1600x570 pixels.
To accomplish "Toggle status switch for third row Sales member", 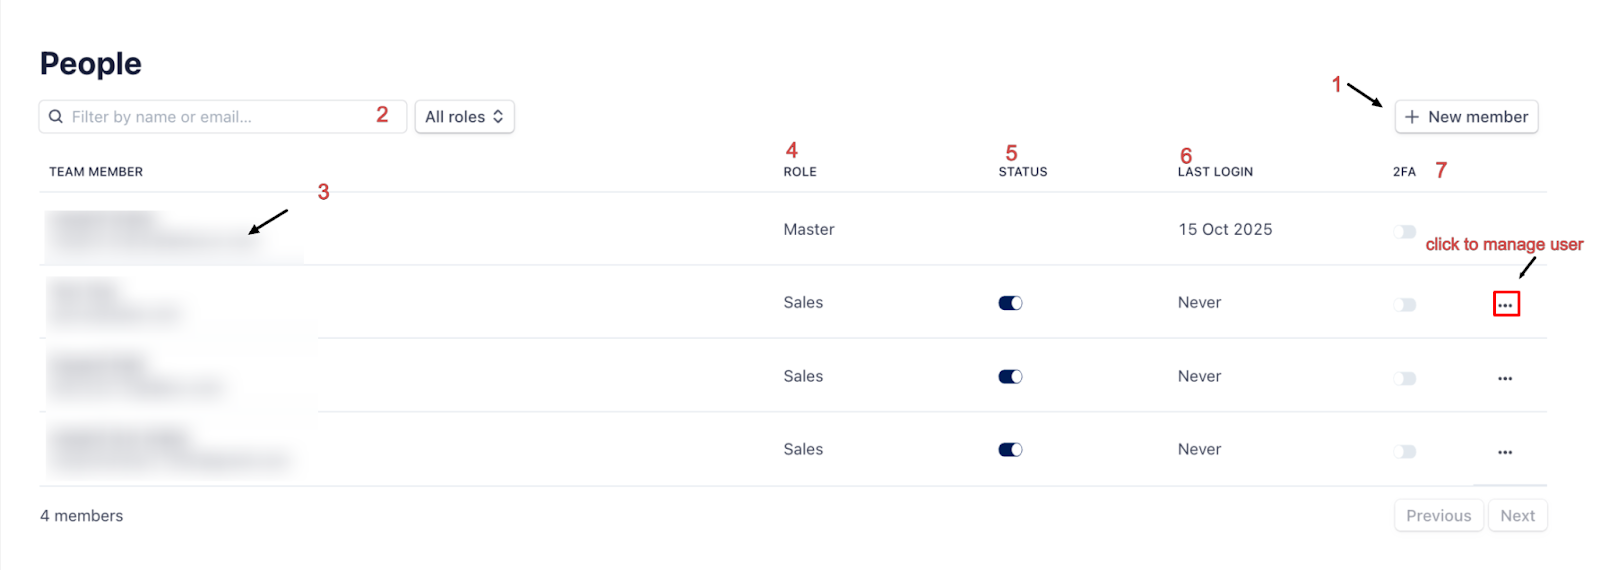I will click(x=1010, y=377).
